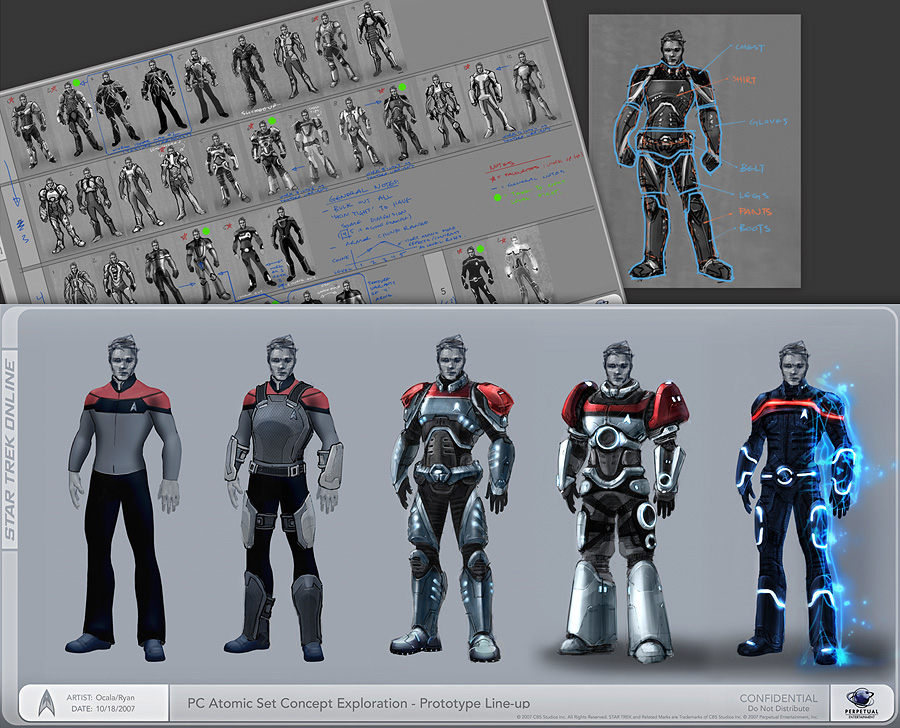900x728 pixels.
Task: Click the Starfleet delta emblem beside the artist name
Action: [x=46, y=703]
